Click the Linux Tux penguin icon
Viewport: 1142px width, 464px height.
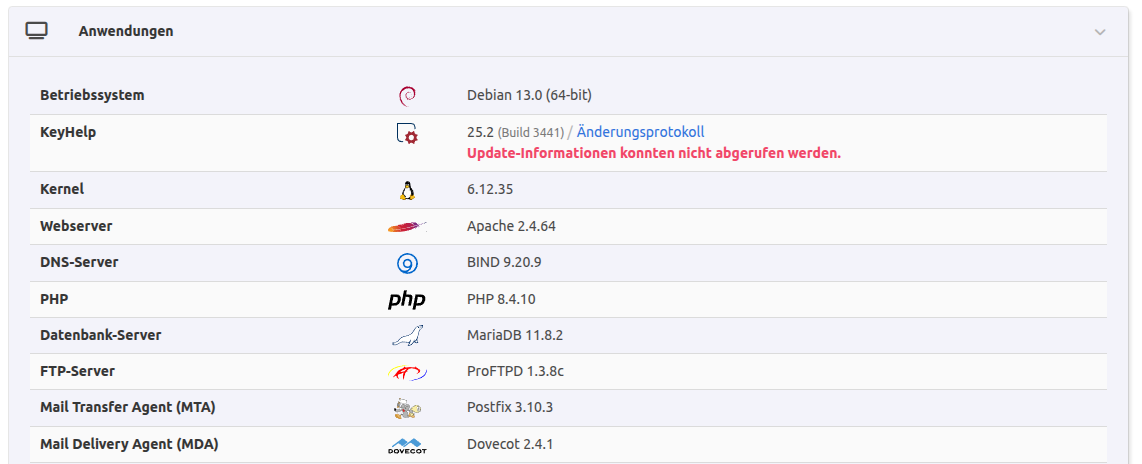407,190
